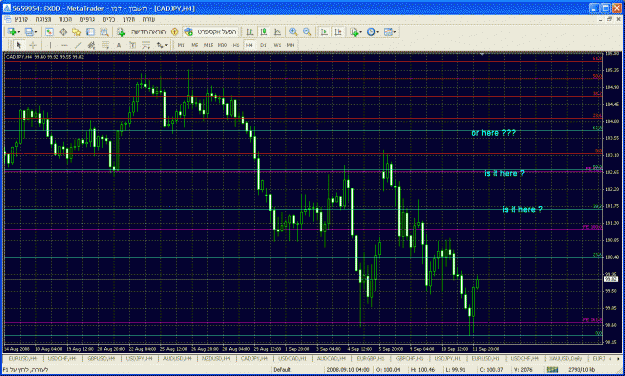Launch MetaEditor from the yellow diamond icon
Screen dimensions: 625x376
(x=174, y=32)
